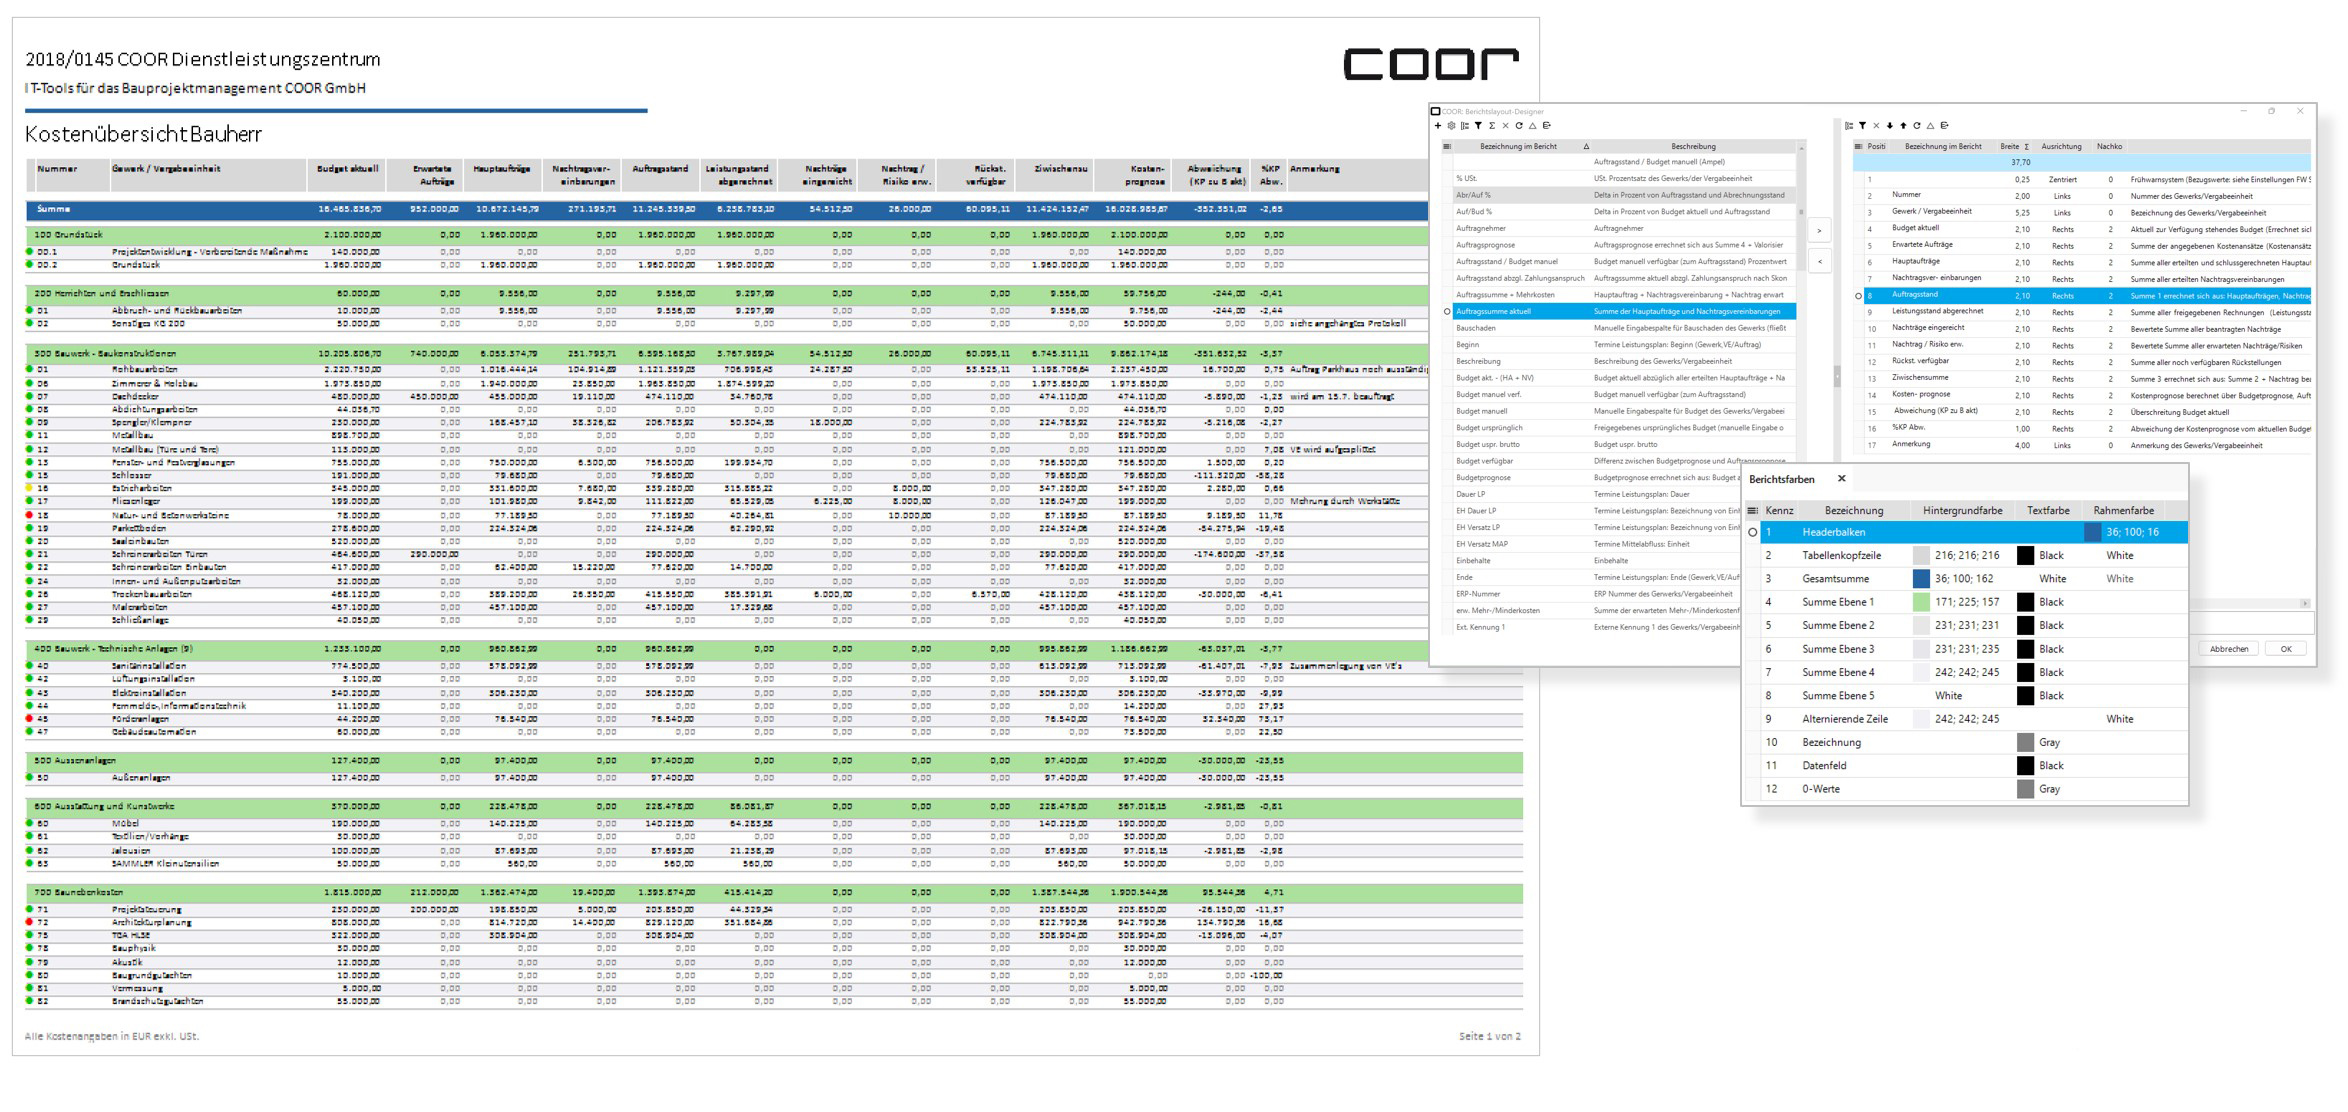
Task: Click the green status dot of row 00.1
Action: pyautogui.click(x=30, y=251)
